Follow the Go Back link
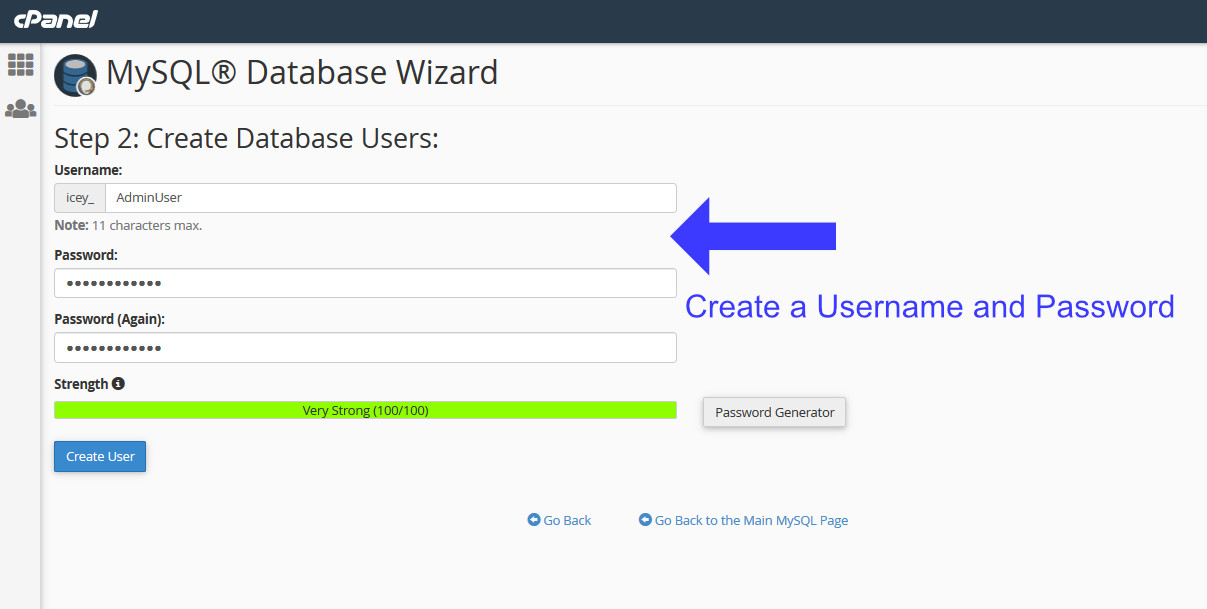This screenshot has height=609, width=1207. [567, 520]
